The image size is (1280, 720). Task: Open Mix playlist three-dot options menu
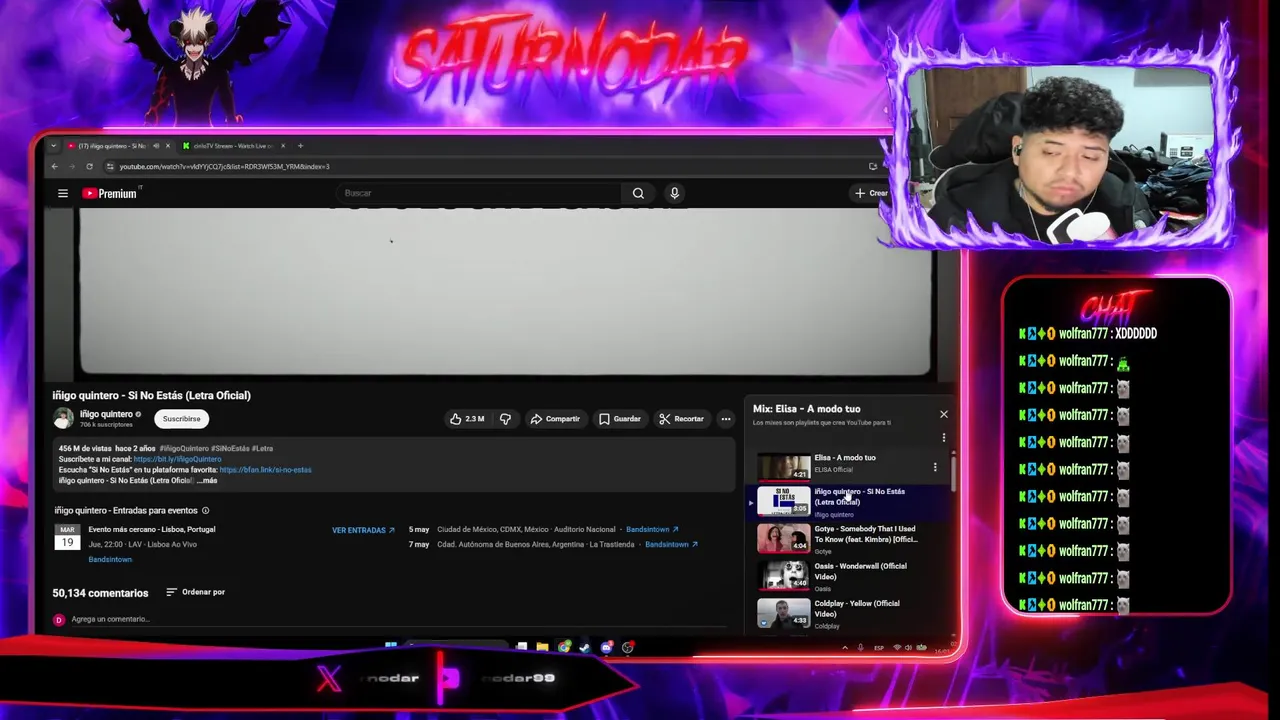click(943, 437)
